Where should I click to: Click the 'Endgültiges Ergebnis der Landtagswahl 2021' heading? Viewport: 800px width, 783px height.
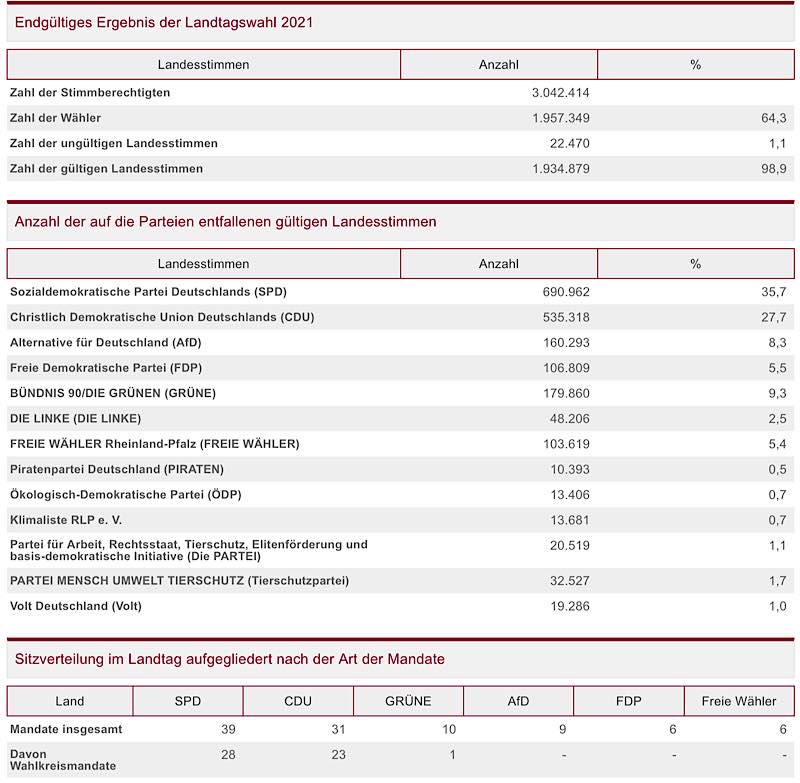[164, 22]
